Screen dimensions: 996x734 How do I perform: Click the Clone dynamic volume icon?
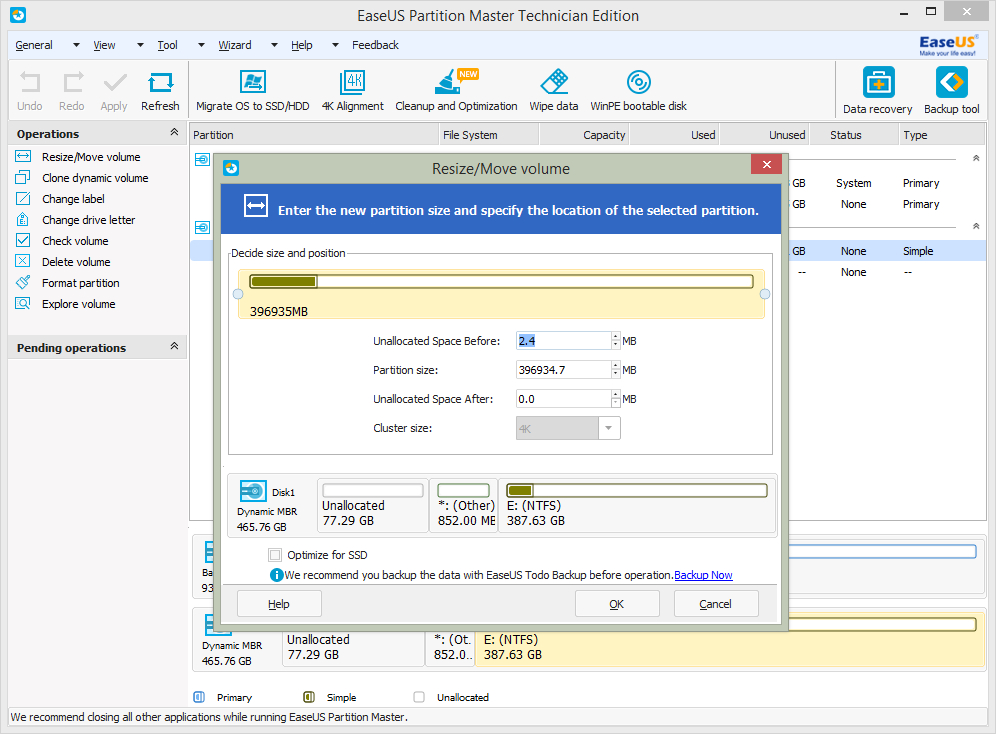point(23,177)
